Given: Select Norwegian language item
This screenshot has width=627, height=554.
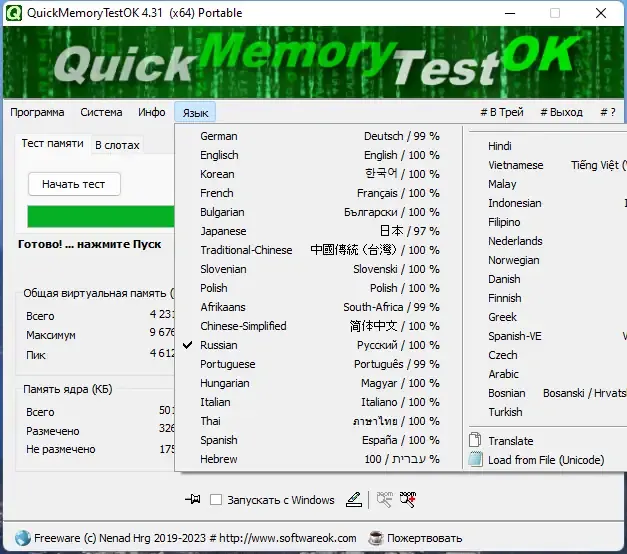Looking at the screenshot, I should [x=546, y=260].
